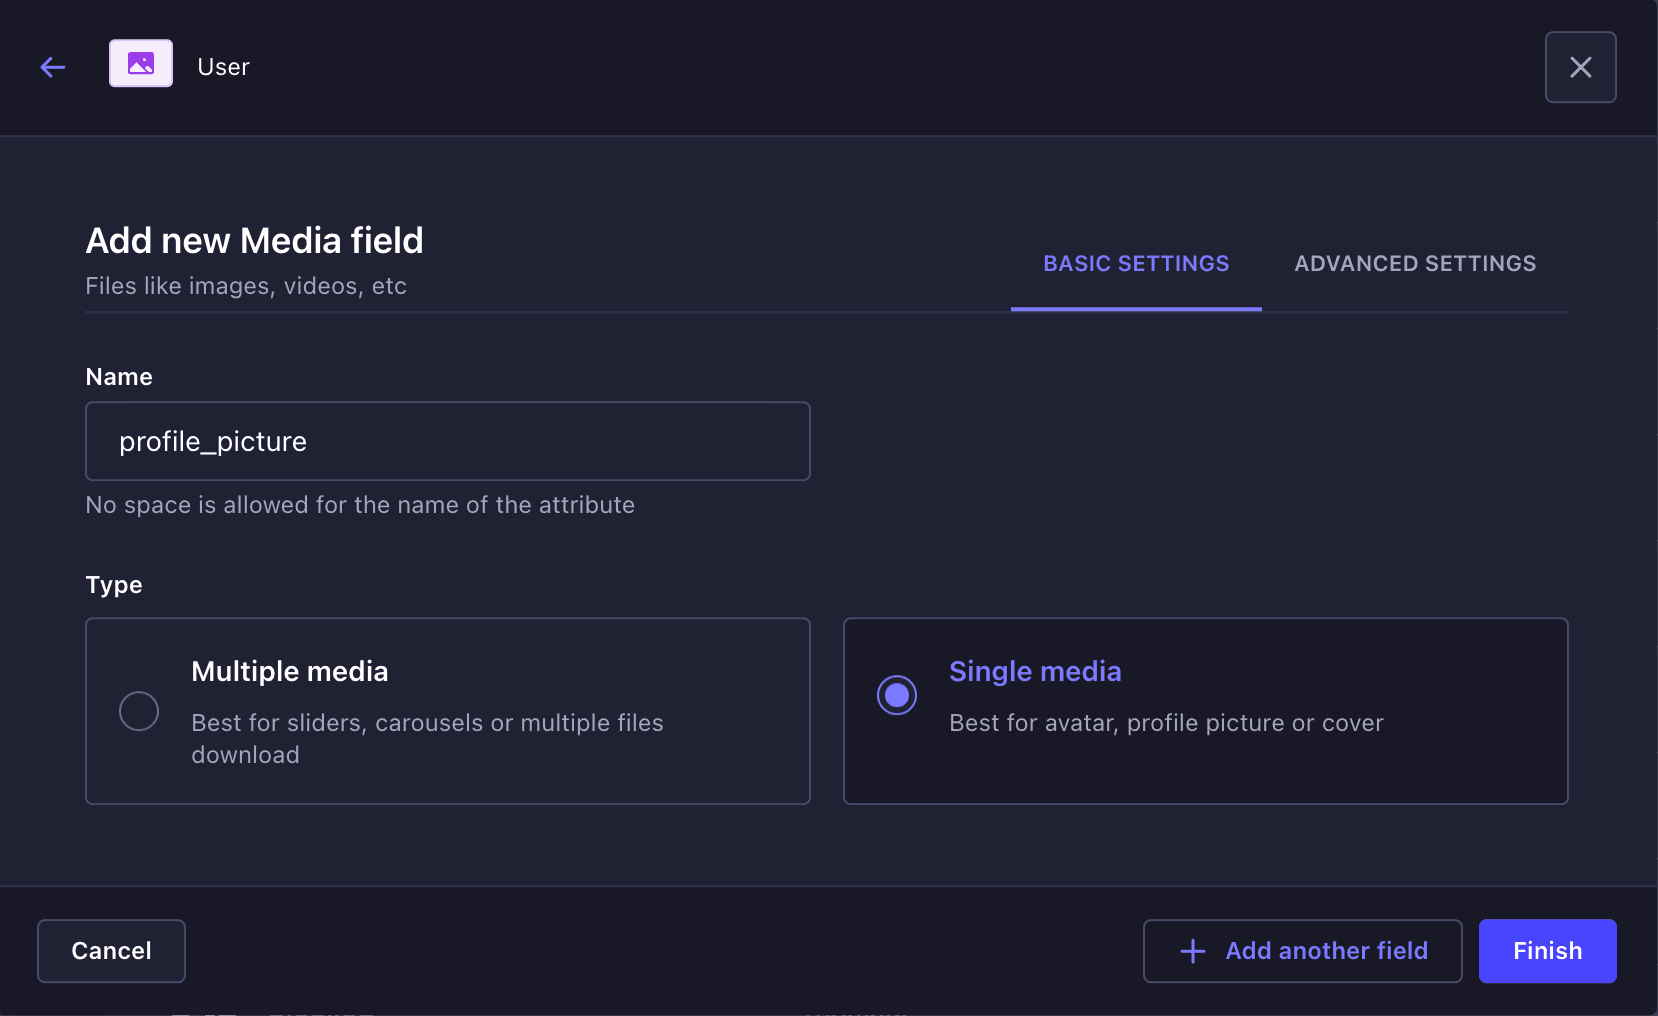Viewport: 1658px width, 1016px height.
Task: Click the back arrow icon
Action: (53, 67)
